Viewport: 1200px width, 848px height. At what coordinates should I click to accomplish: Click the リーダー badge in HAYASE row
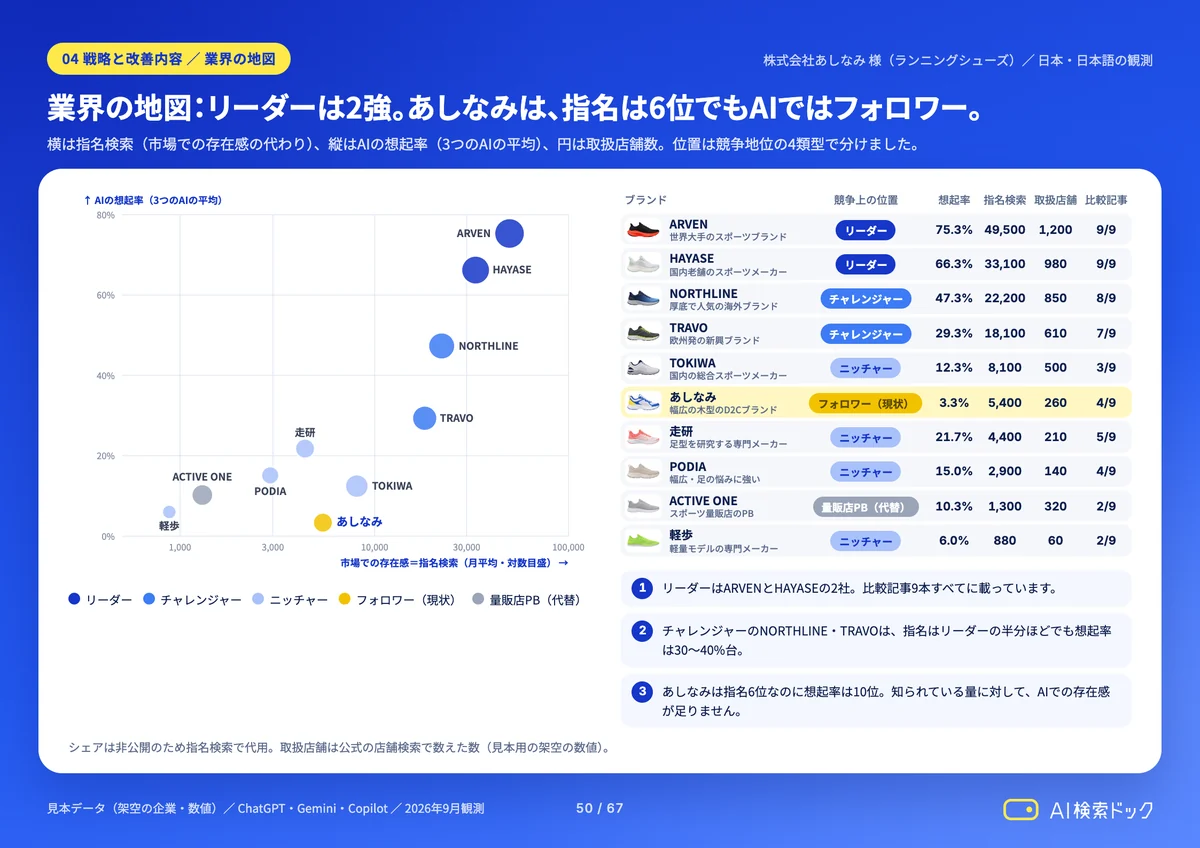[865, 264]
